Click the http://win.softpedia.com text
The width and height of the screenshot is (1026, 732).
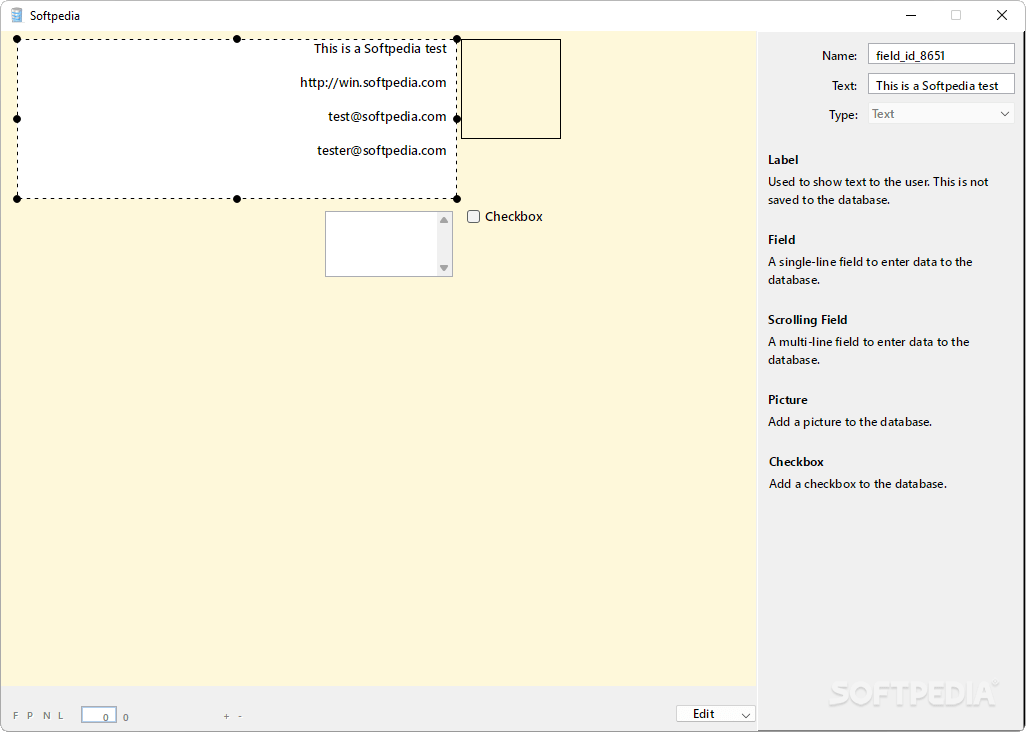pos(373,82)
